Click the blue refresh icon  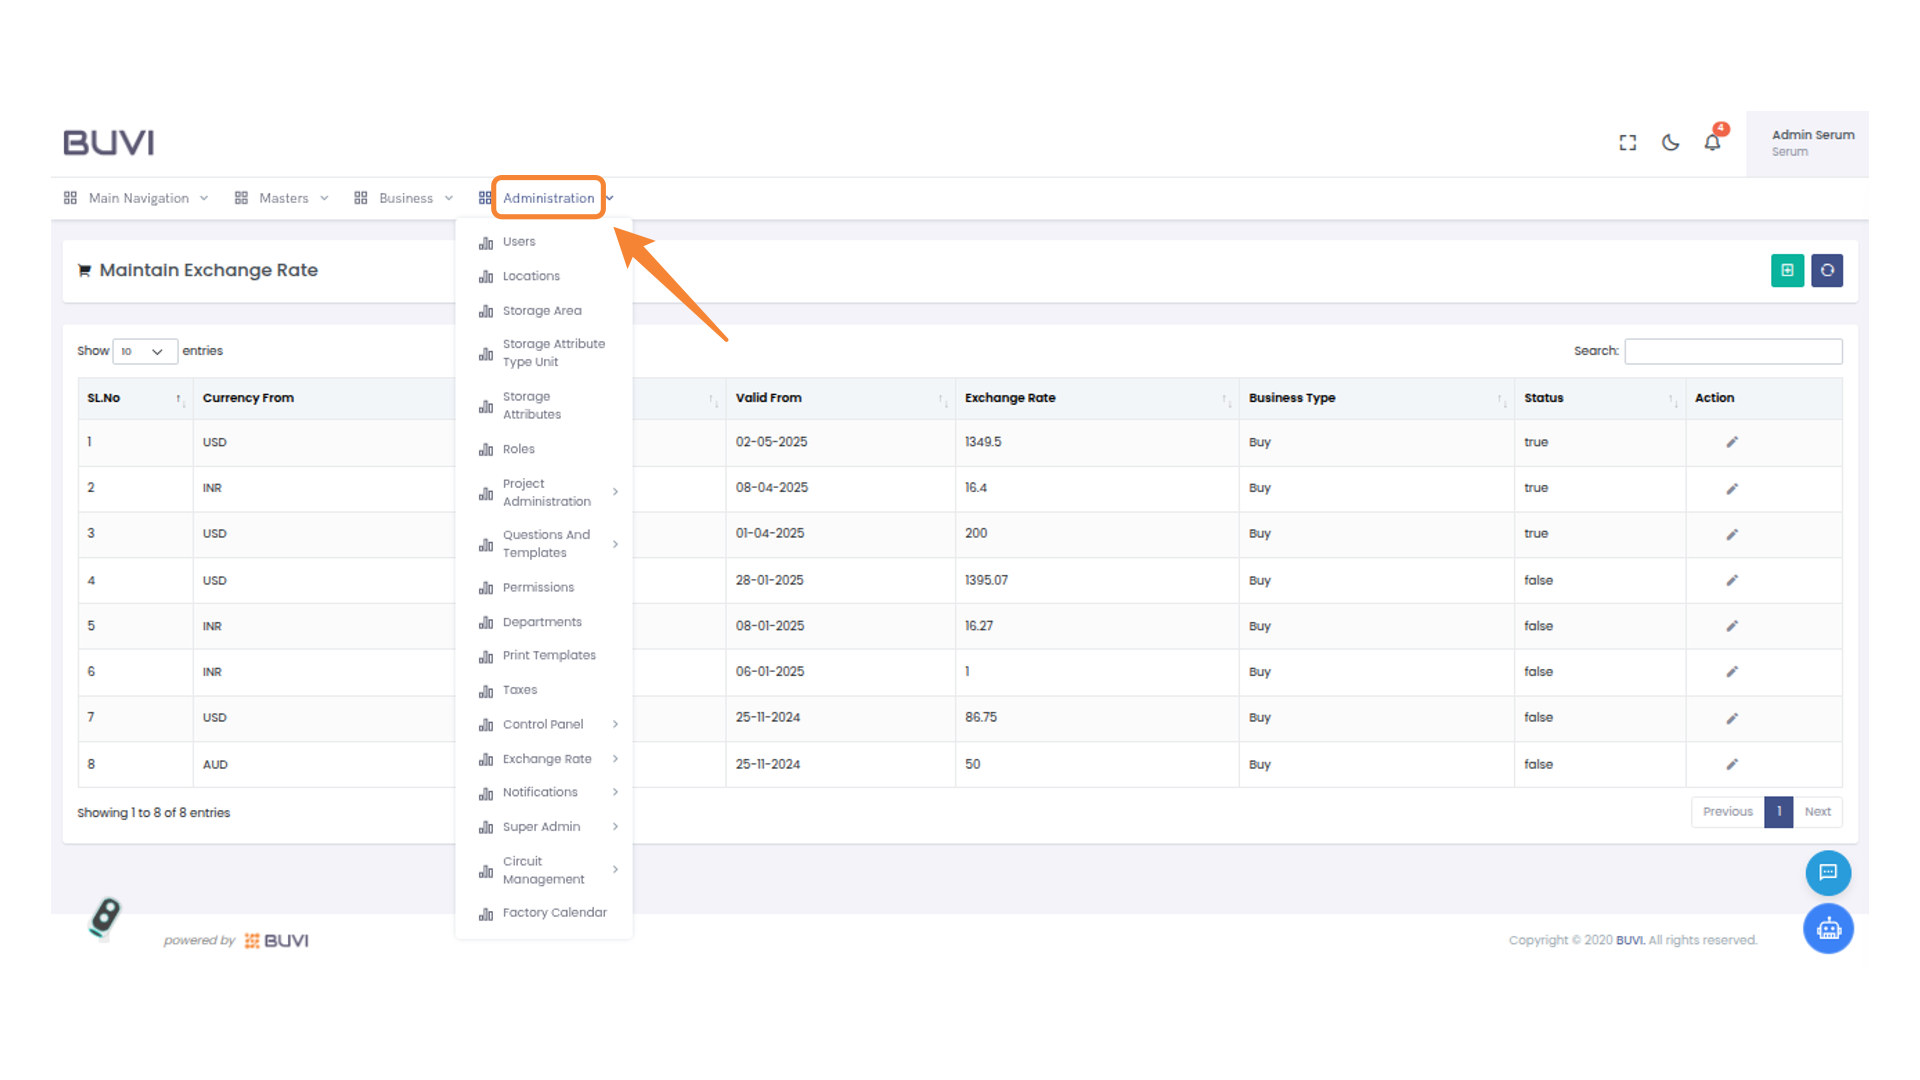tap(1827, 270)
